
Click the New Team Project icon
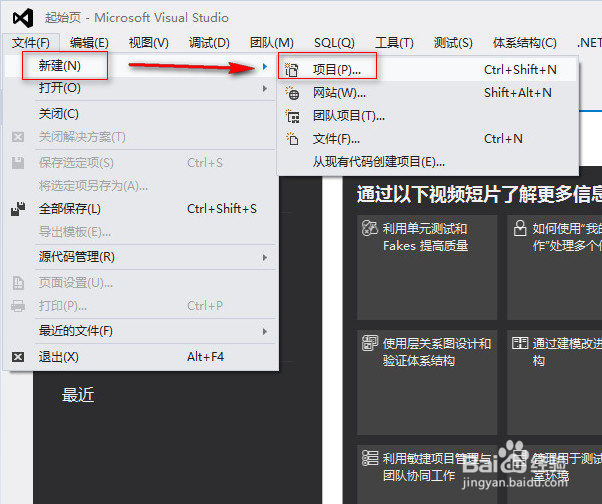coord(292,116)
